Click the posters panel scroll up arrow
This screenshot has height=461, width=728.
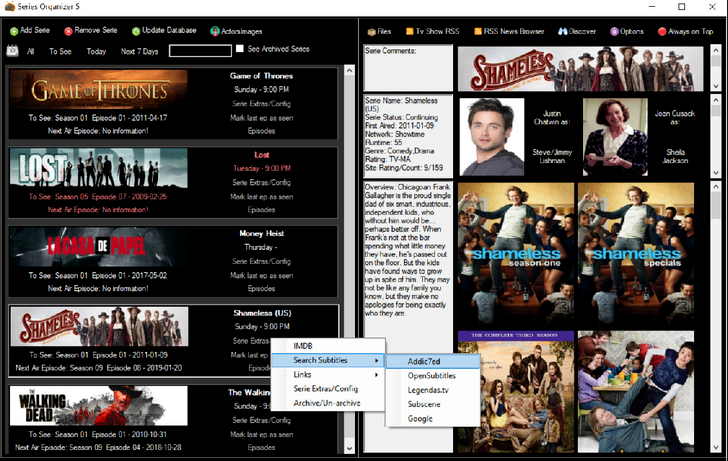715,187
